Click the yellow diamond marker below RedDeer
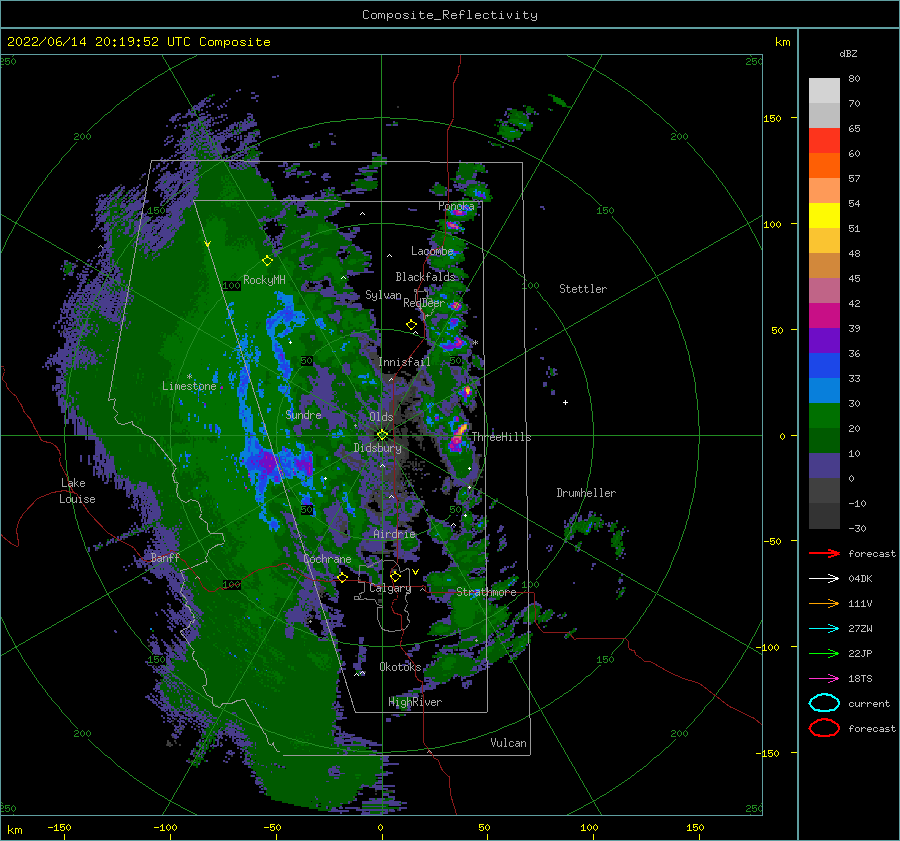This screenshot has height=841, width=900. point(411,325)
